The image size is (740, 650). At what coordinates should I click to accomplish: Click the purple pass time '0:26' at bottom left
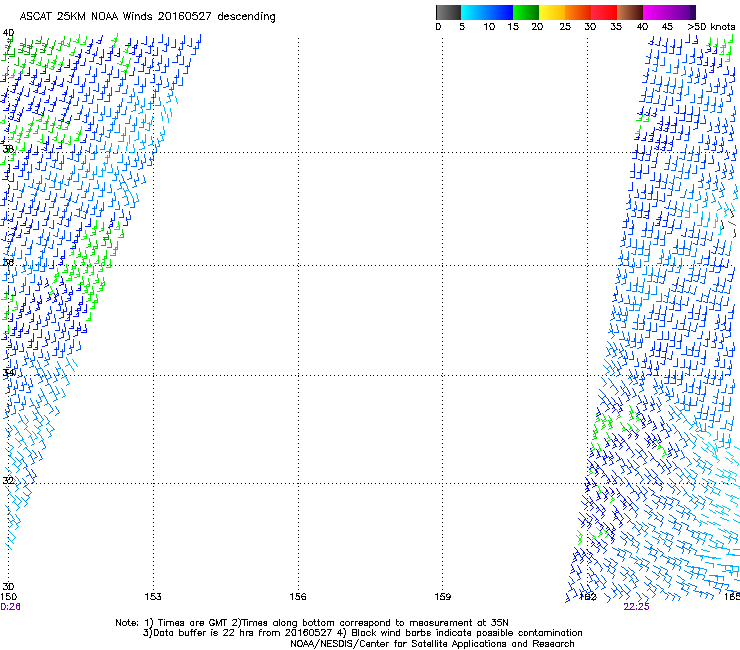10,607
